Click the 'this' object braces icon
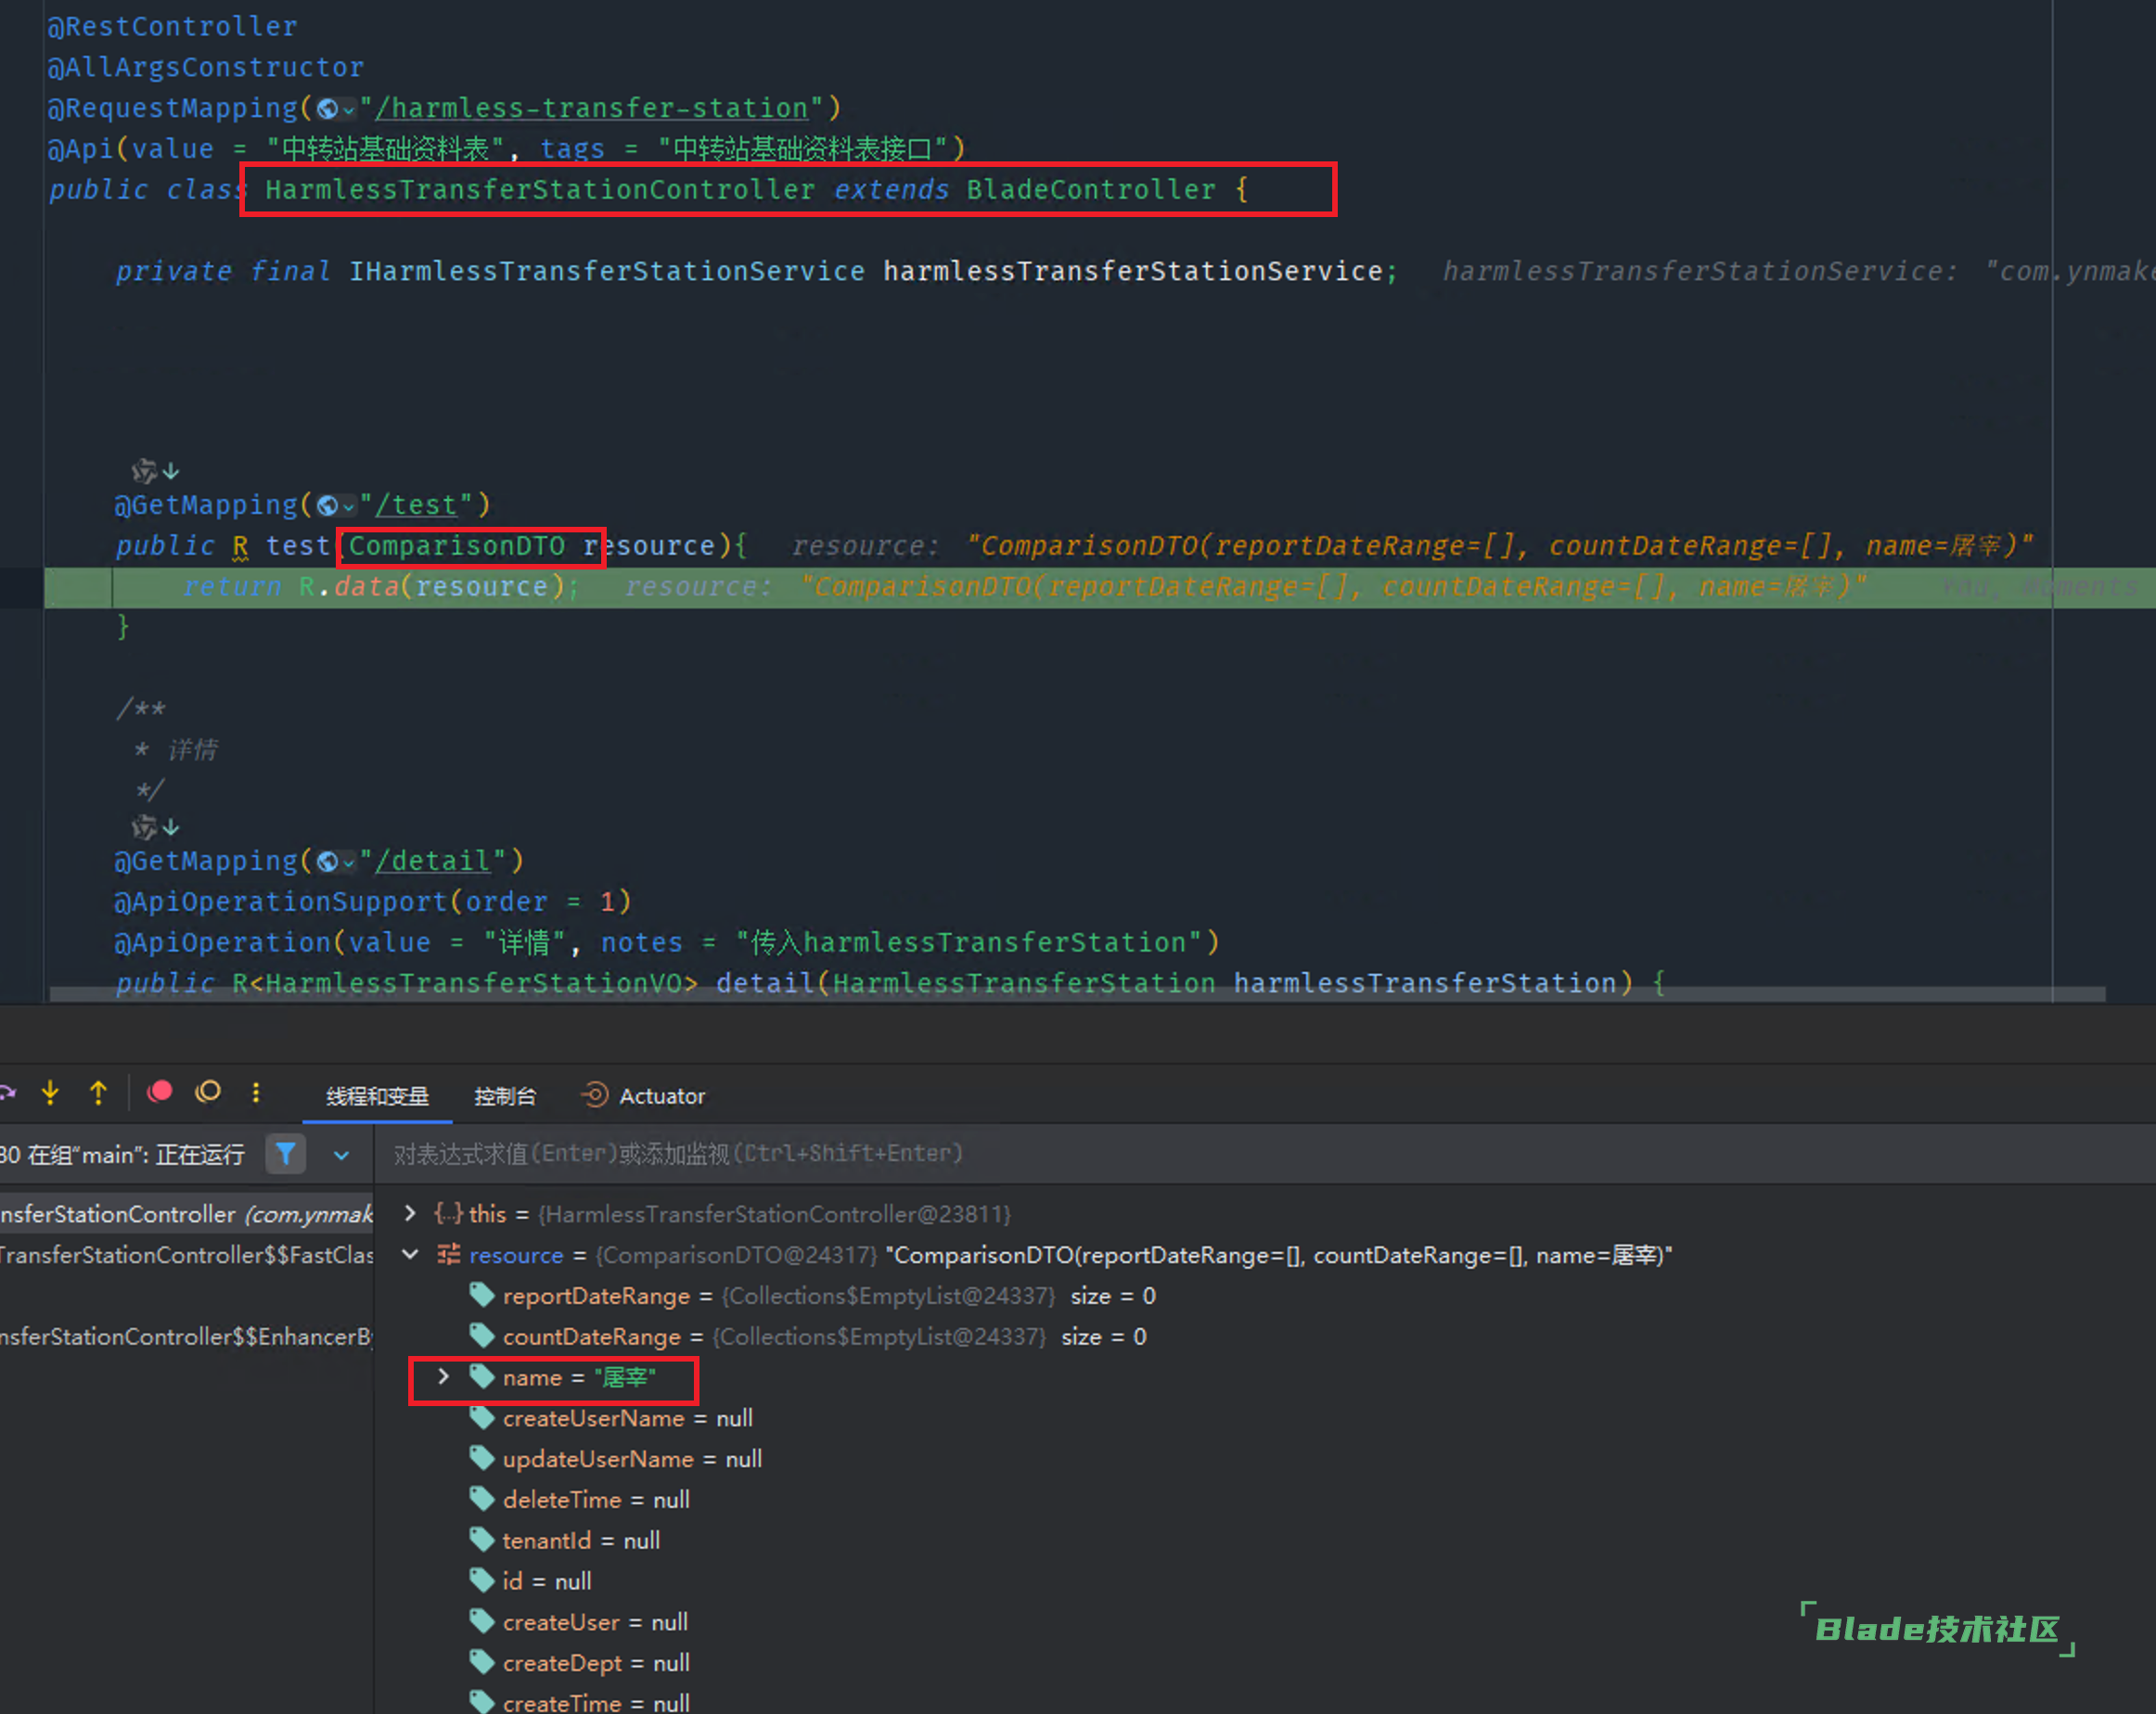The height and width of the screenshot is (1714, 2156). (x=449, y=1213)
